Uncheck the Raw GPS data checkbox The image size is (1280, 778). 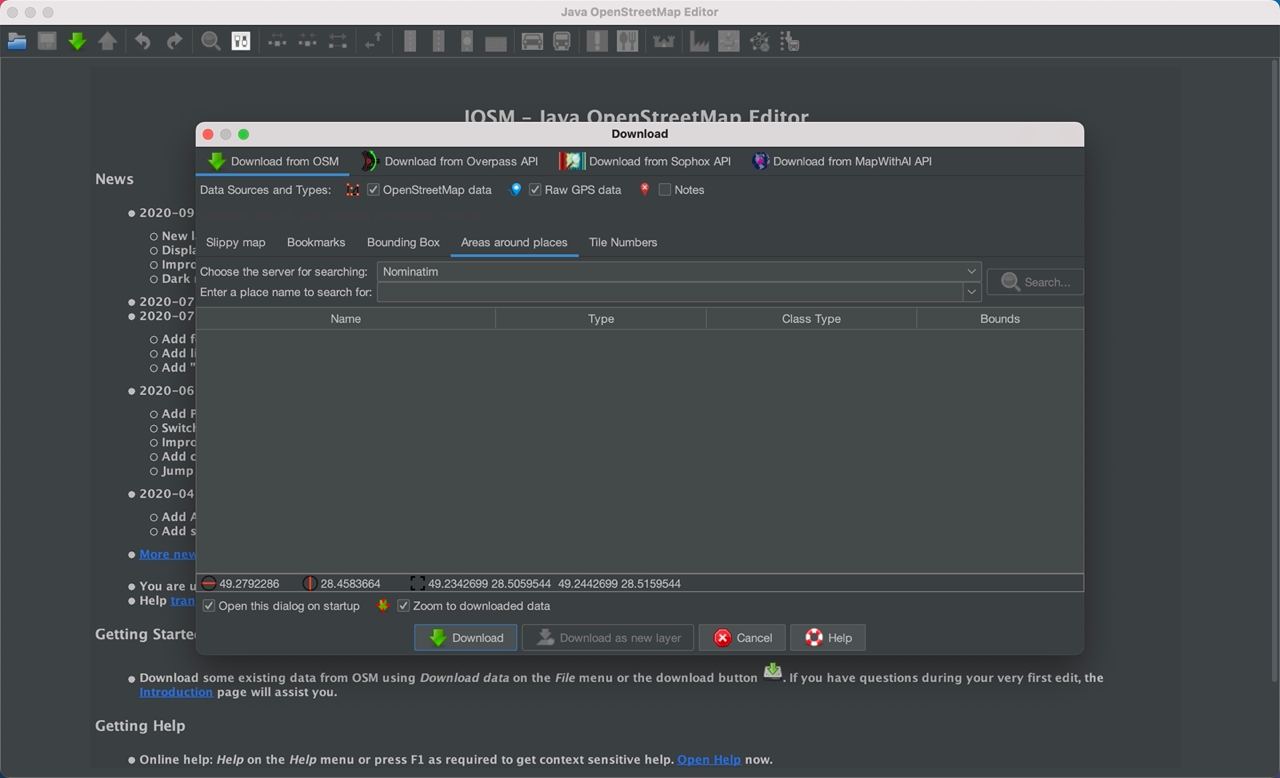pyautogui.click(x=535, y=189)
